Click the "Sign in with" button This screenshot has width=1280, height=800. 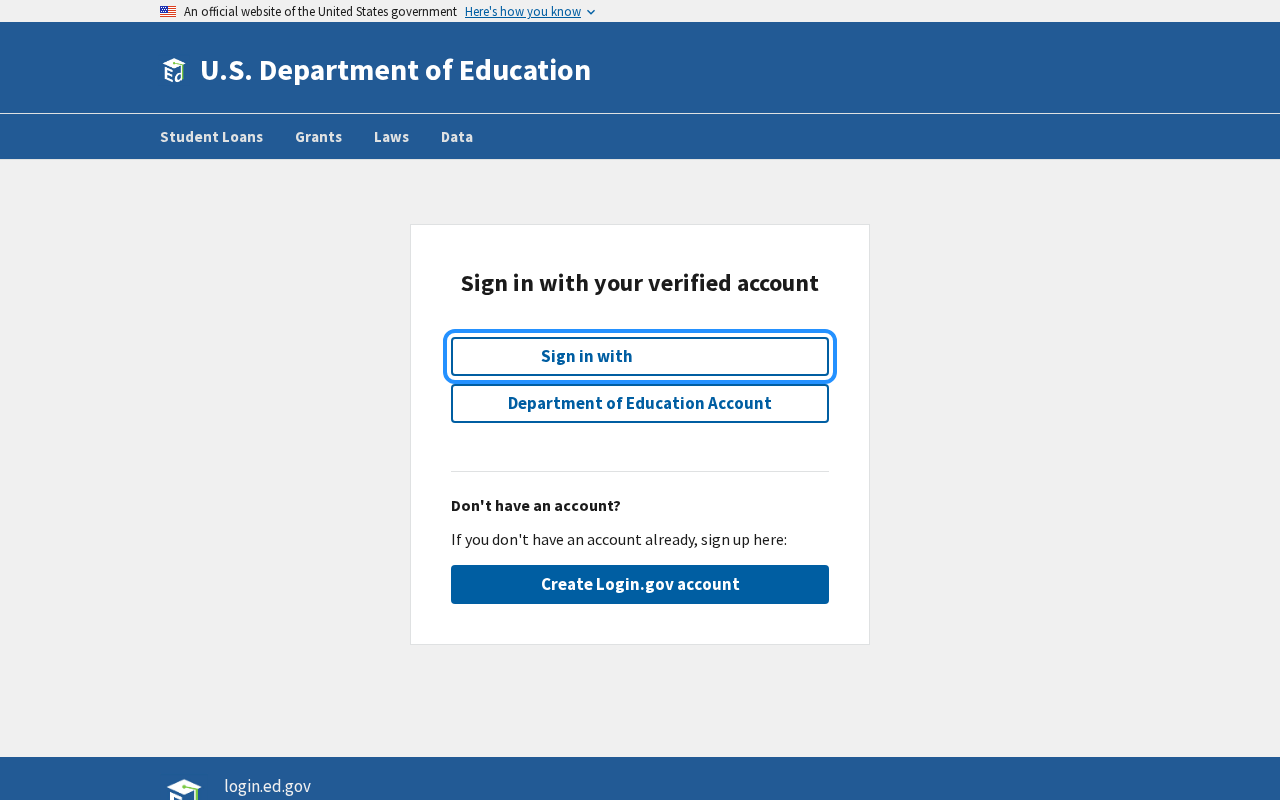pos(640,357)
